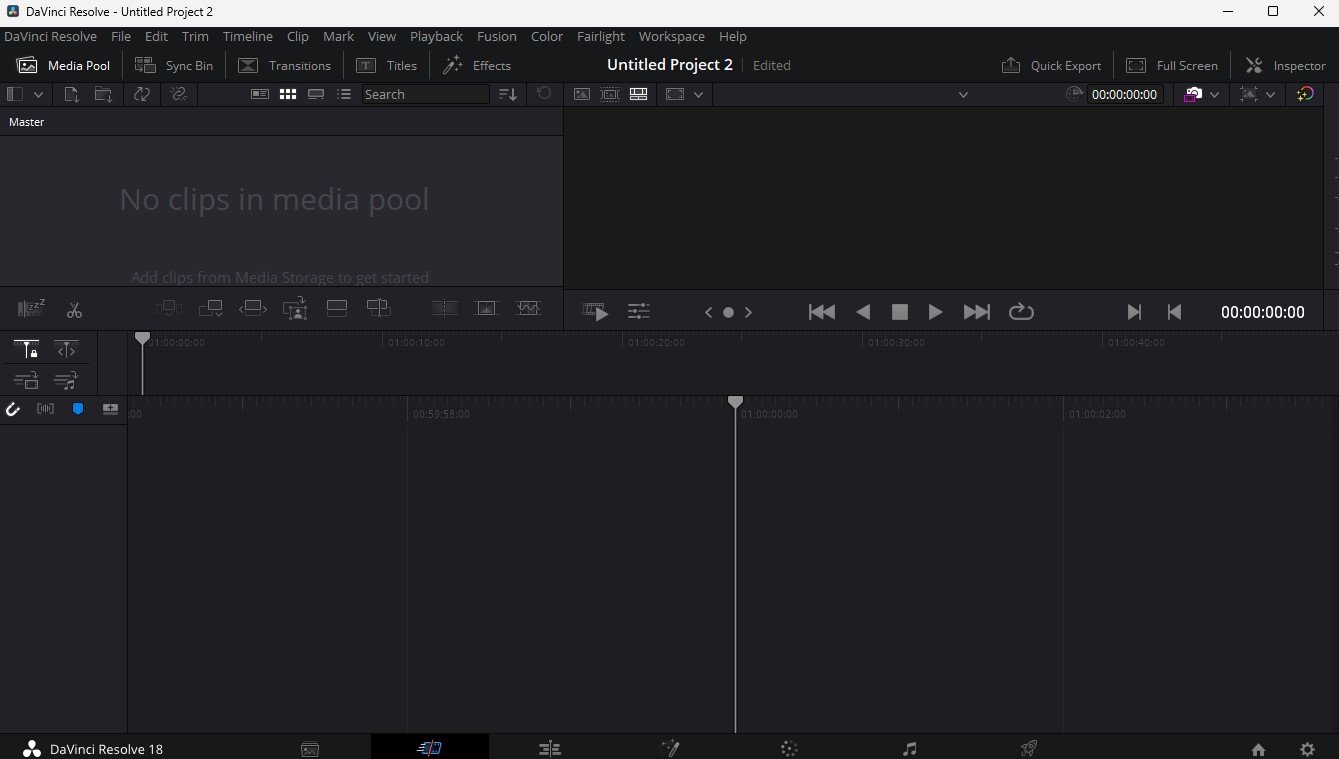Image resolution: width=1339 pixels, height=759 pixels.
Task: Enter Full Screen mode
Action: click(x=1171, y=65)
